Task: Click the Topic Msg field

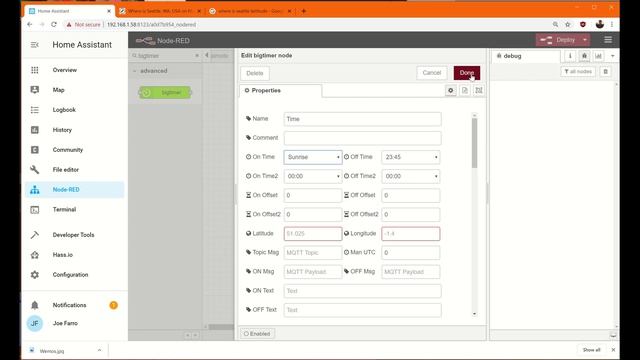Action: [x=313, y=253]
